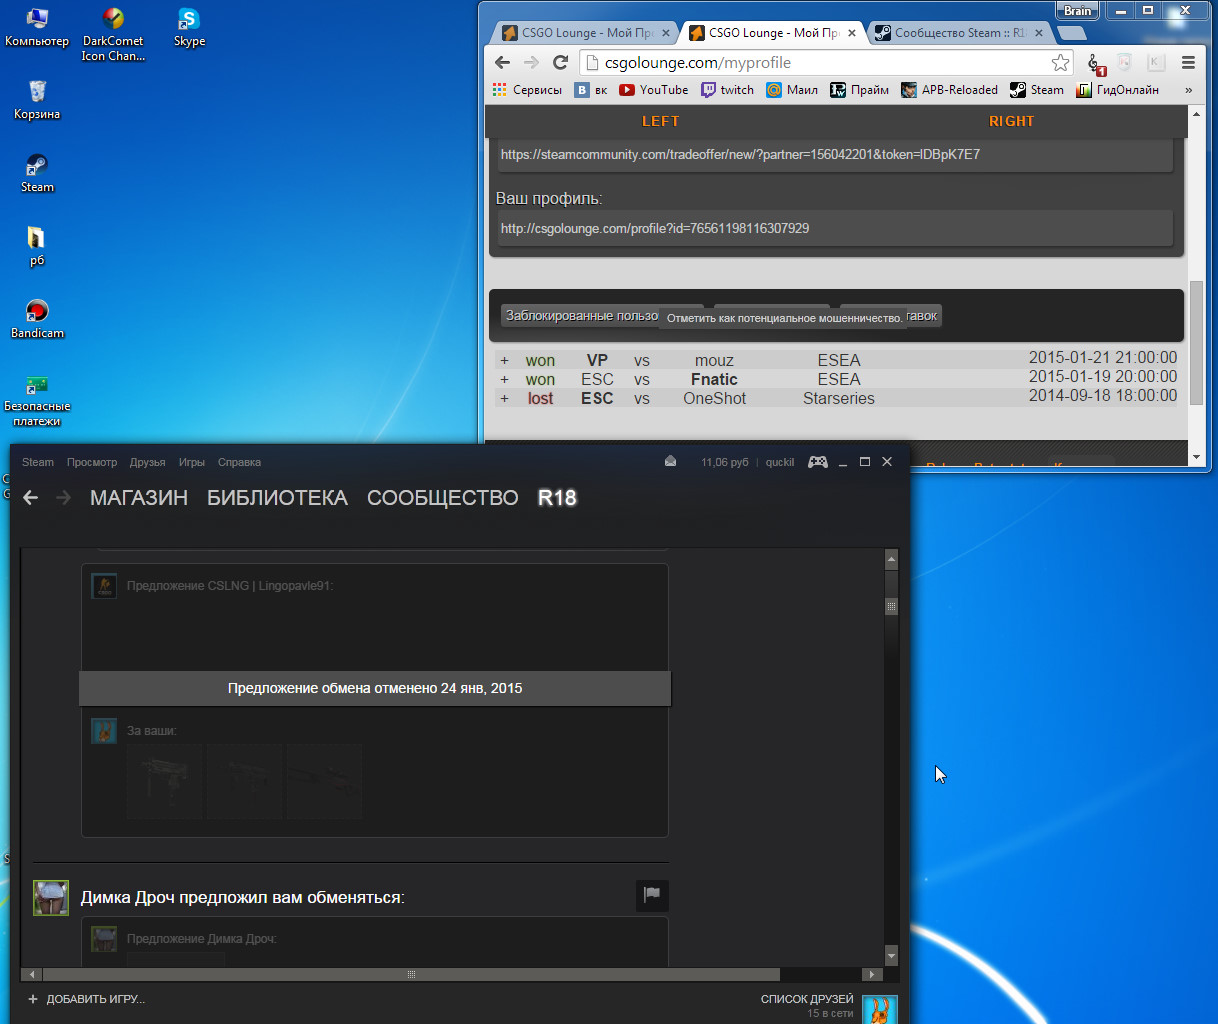Enable Big Picture mode controller icon
The image size is (1218, 1024).
818,461
